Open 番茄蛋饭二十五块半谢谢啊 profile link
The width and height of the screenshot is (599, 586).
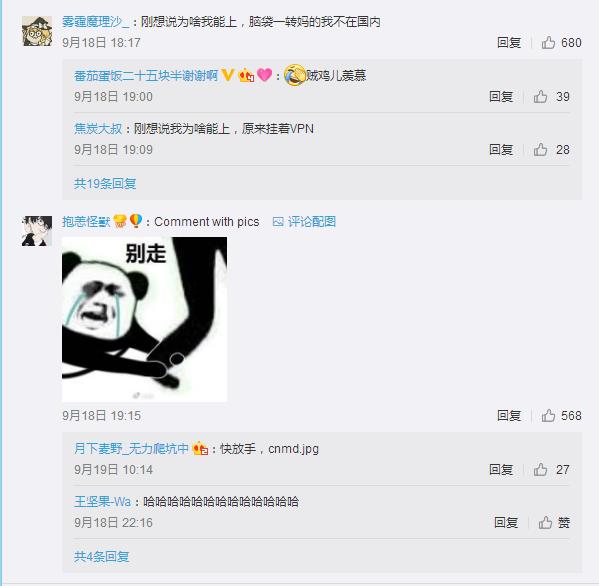(146, 76)
